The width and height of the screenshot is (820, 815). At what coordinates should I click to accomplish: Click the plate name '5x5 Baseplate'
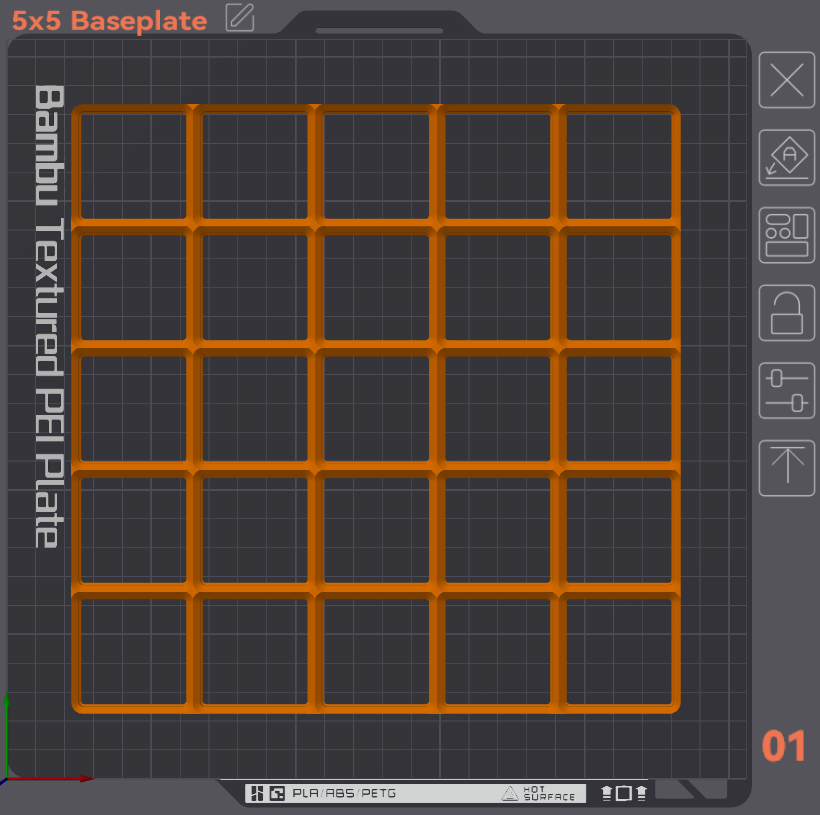(110, 21)
